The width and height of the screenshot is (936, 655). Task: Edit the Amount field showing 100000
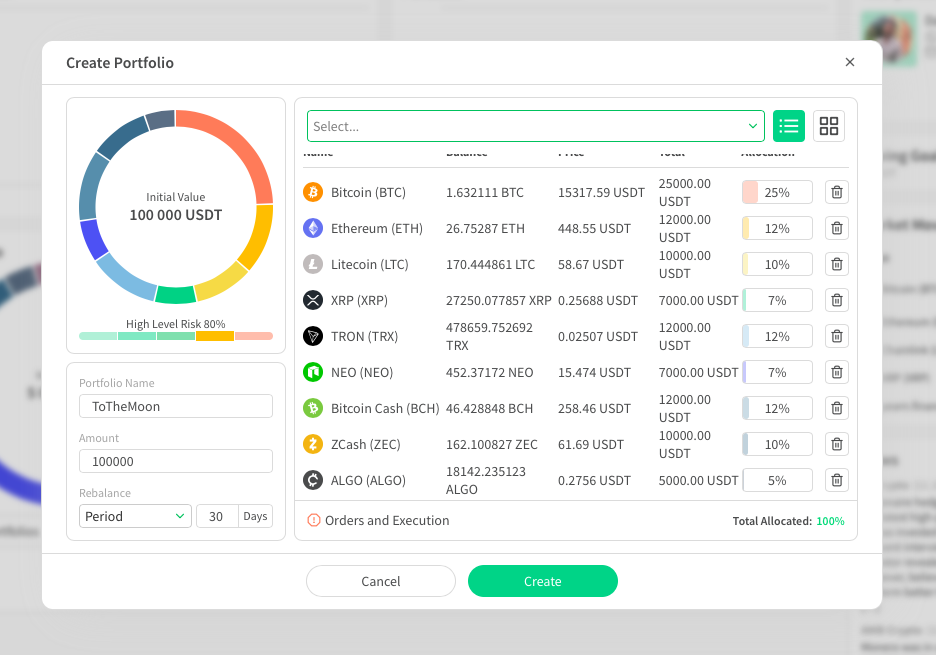[176, 461]
